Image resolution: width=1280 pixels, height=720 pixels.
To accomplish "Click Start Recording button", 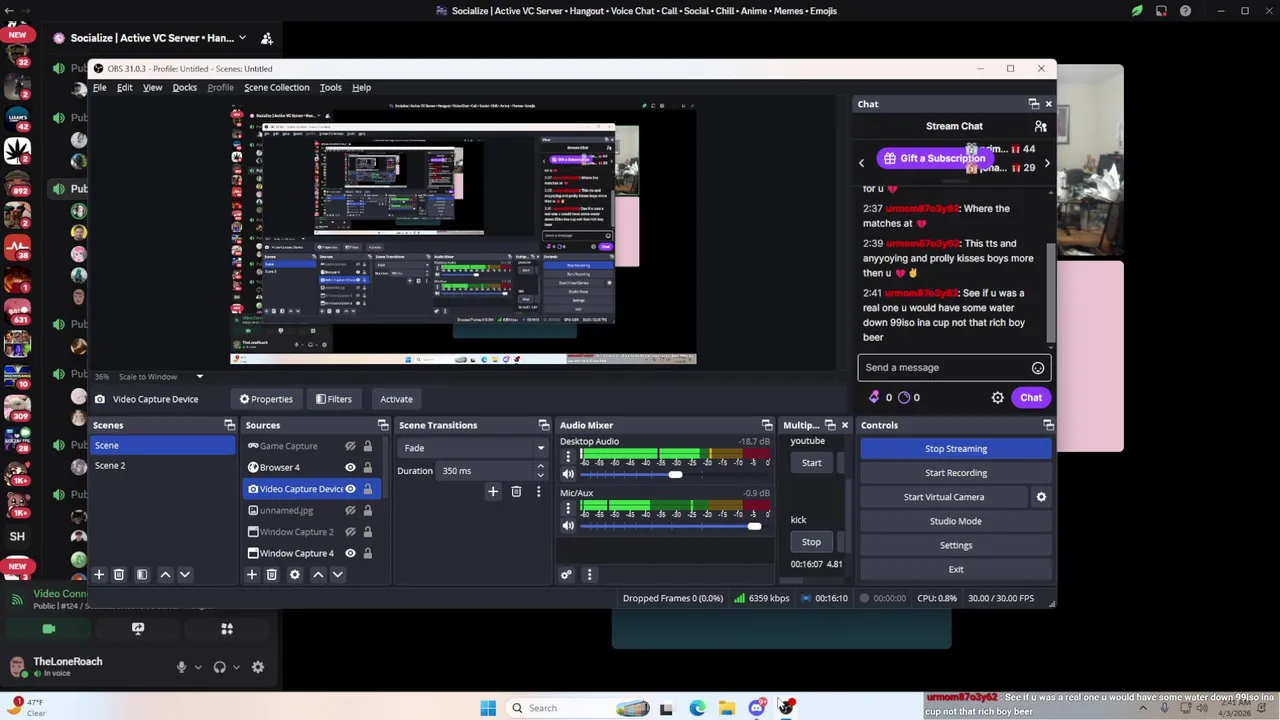I will (955, 473).
